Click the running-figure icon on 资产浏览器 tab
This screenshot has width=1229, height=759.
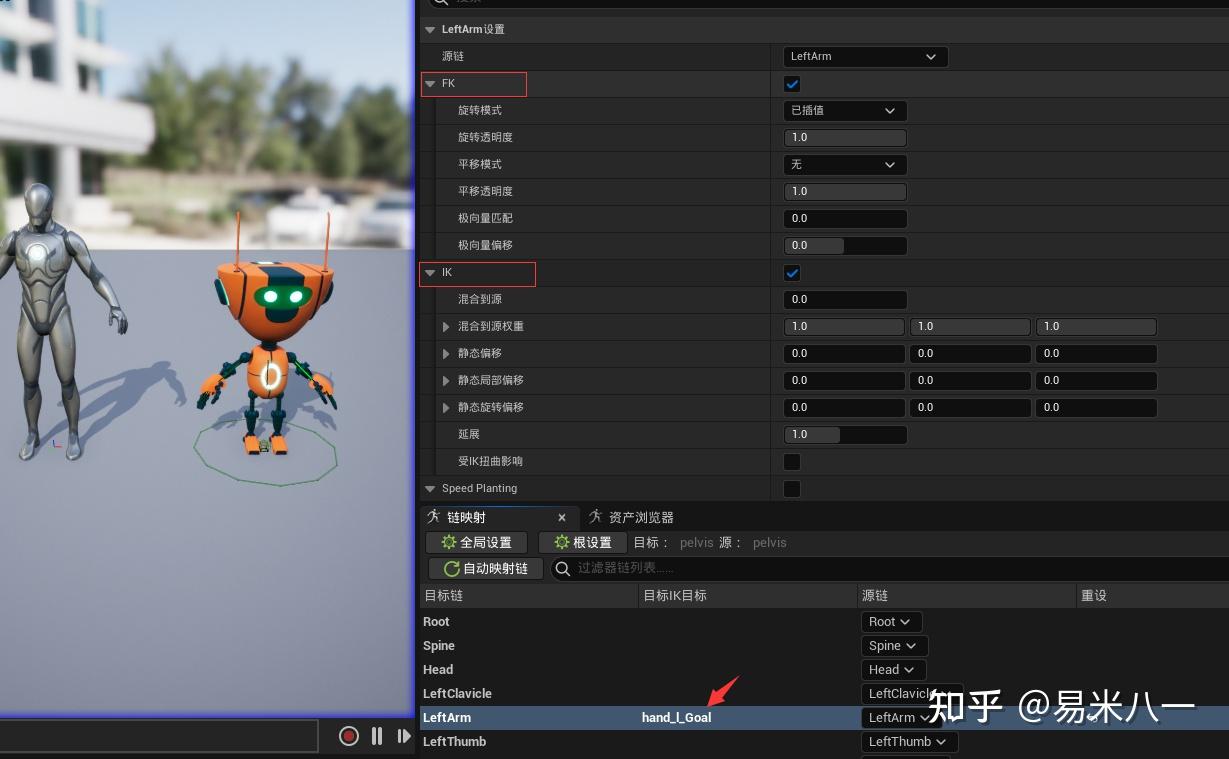click(x=595, y=517)
